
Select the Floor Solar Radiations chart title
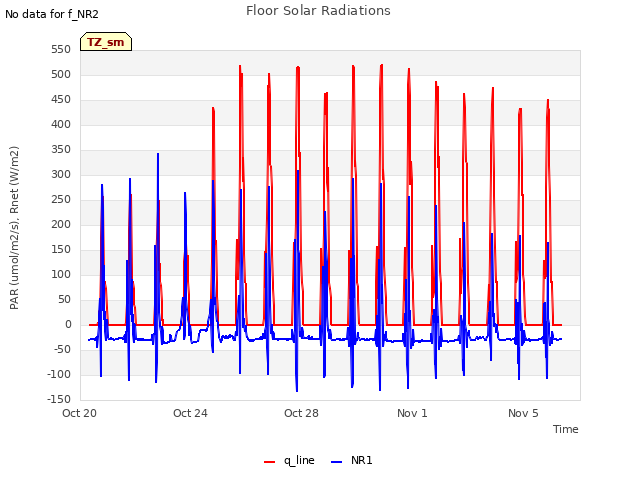(x=318, y=11)
